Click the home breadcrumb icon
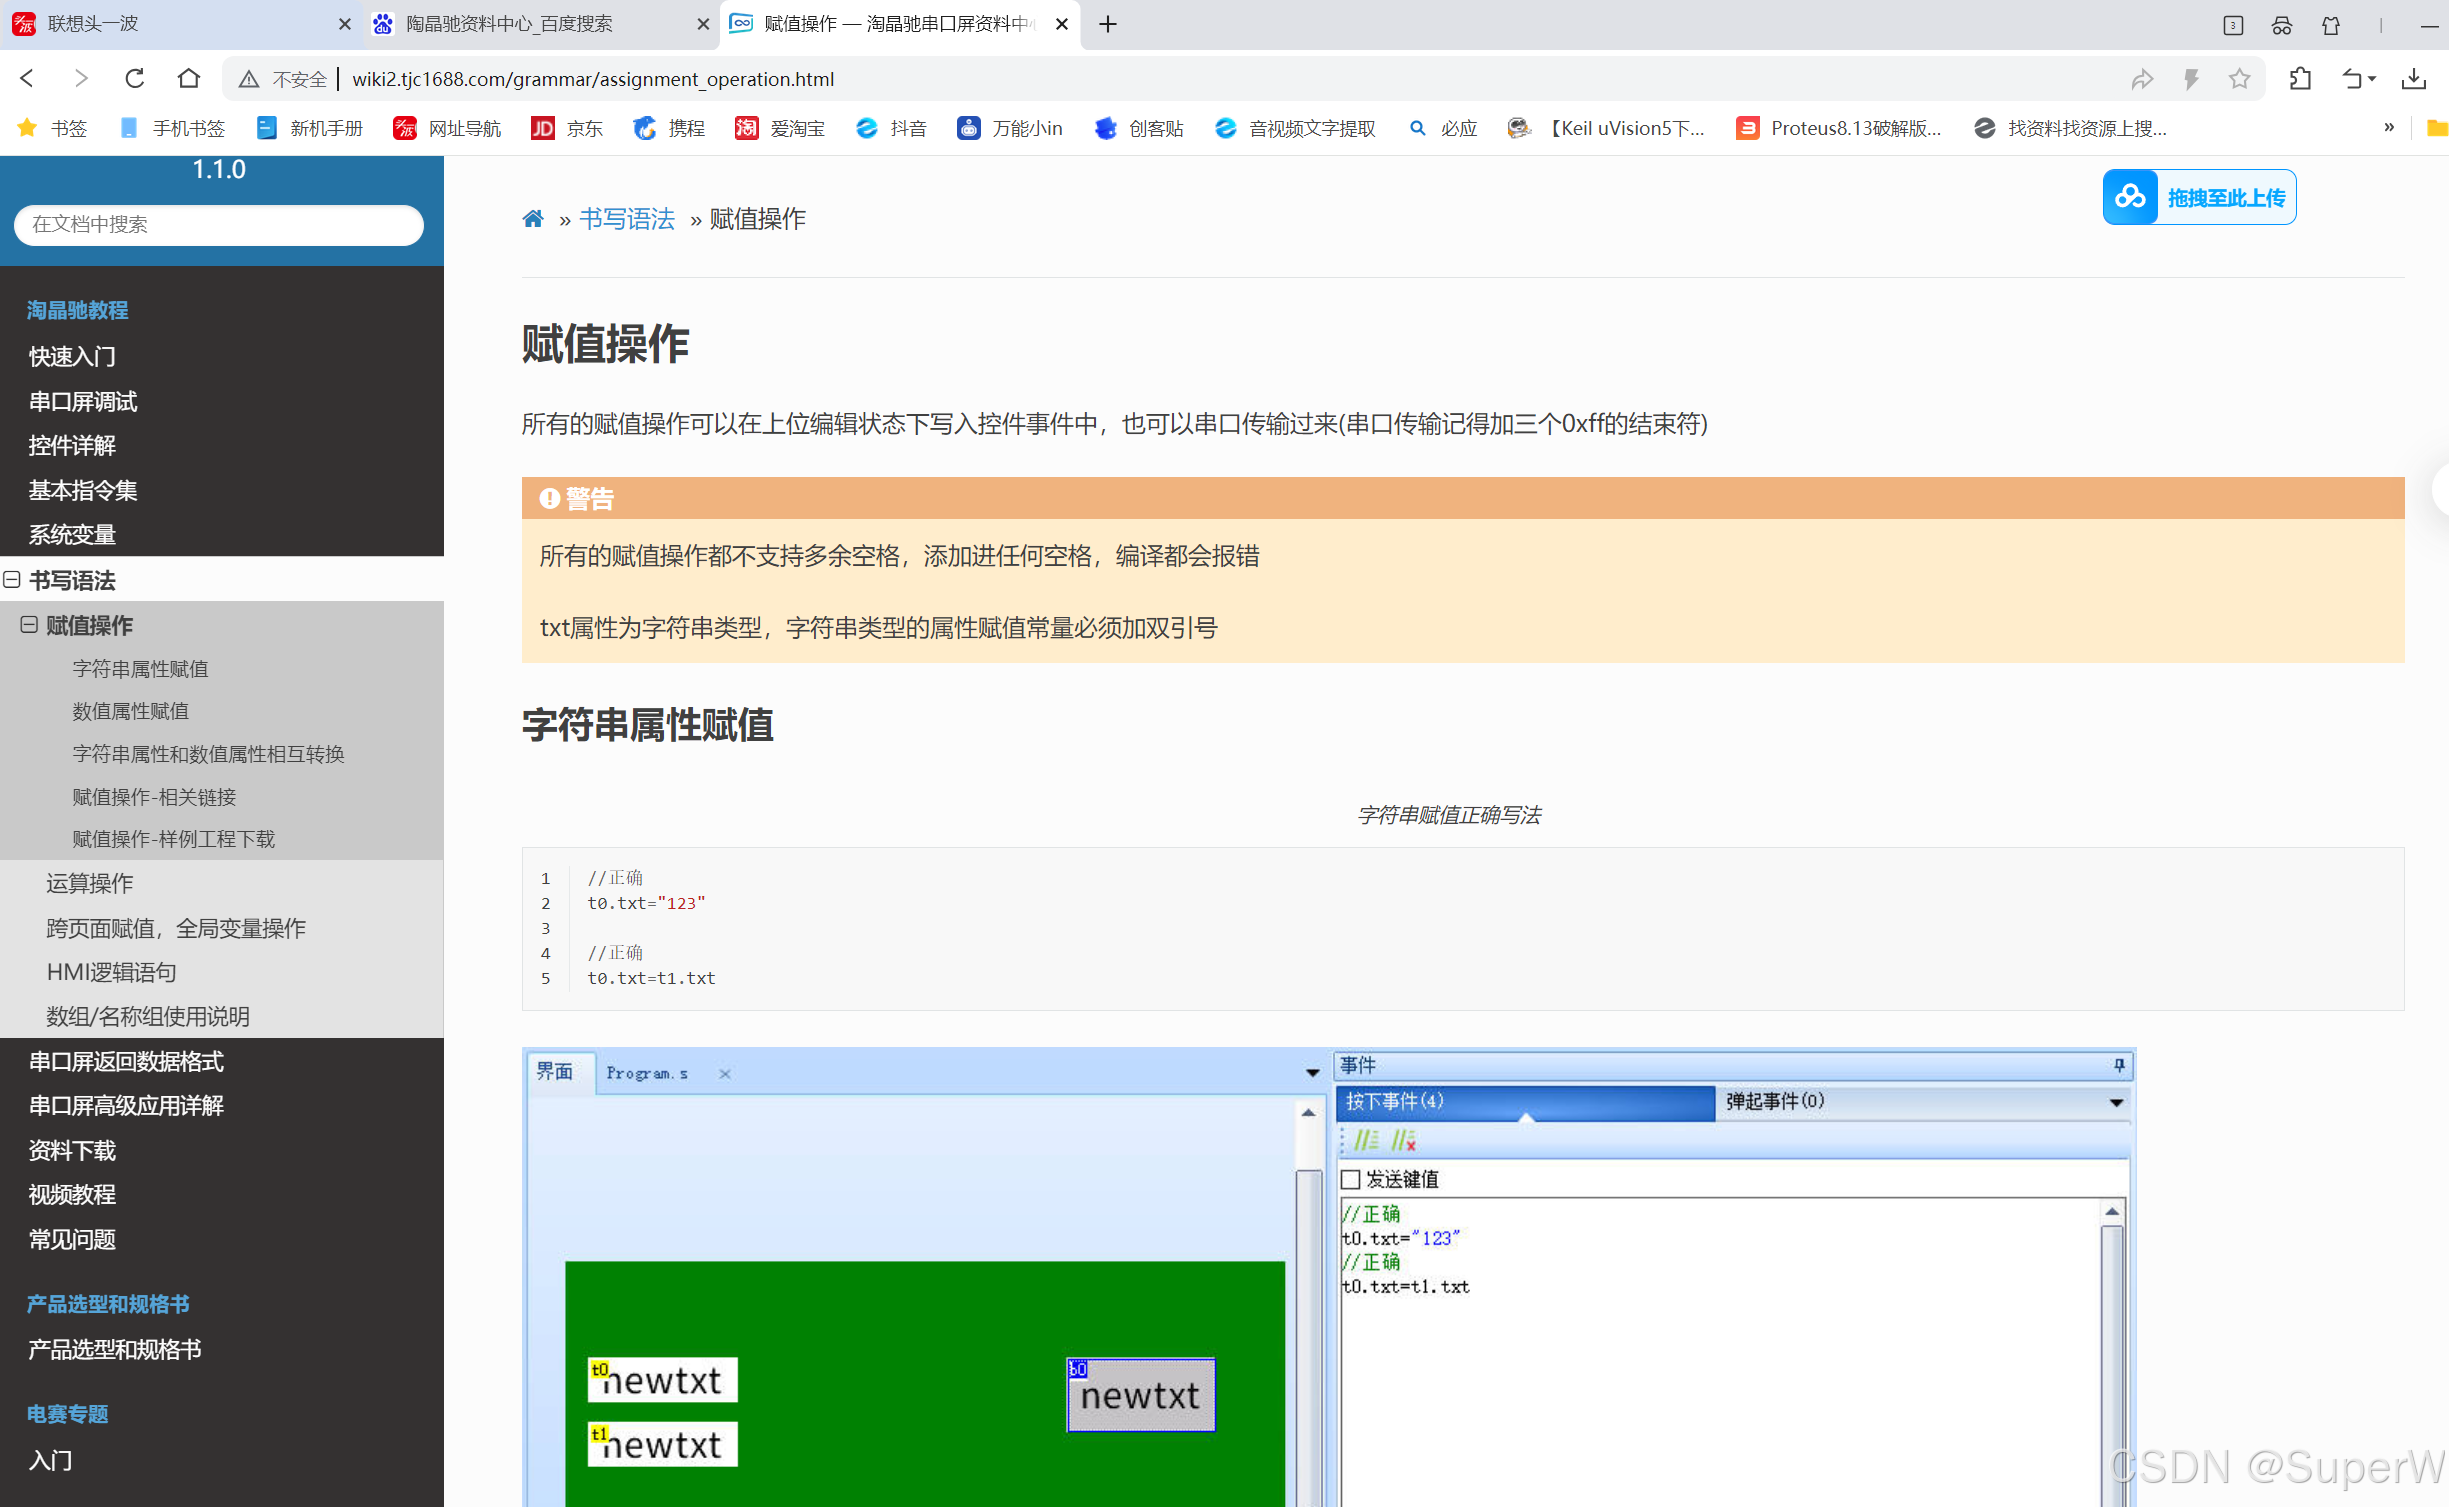This screenshot has height=1507, width=2449. click(x=533, y=219)
